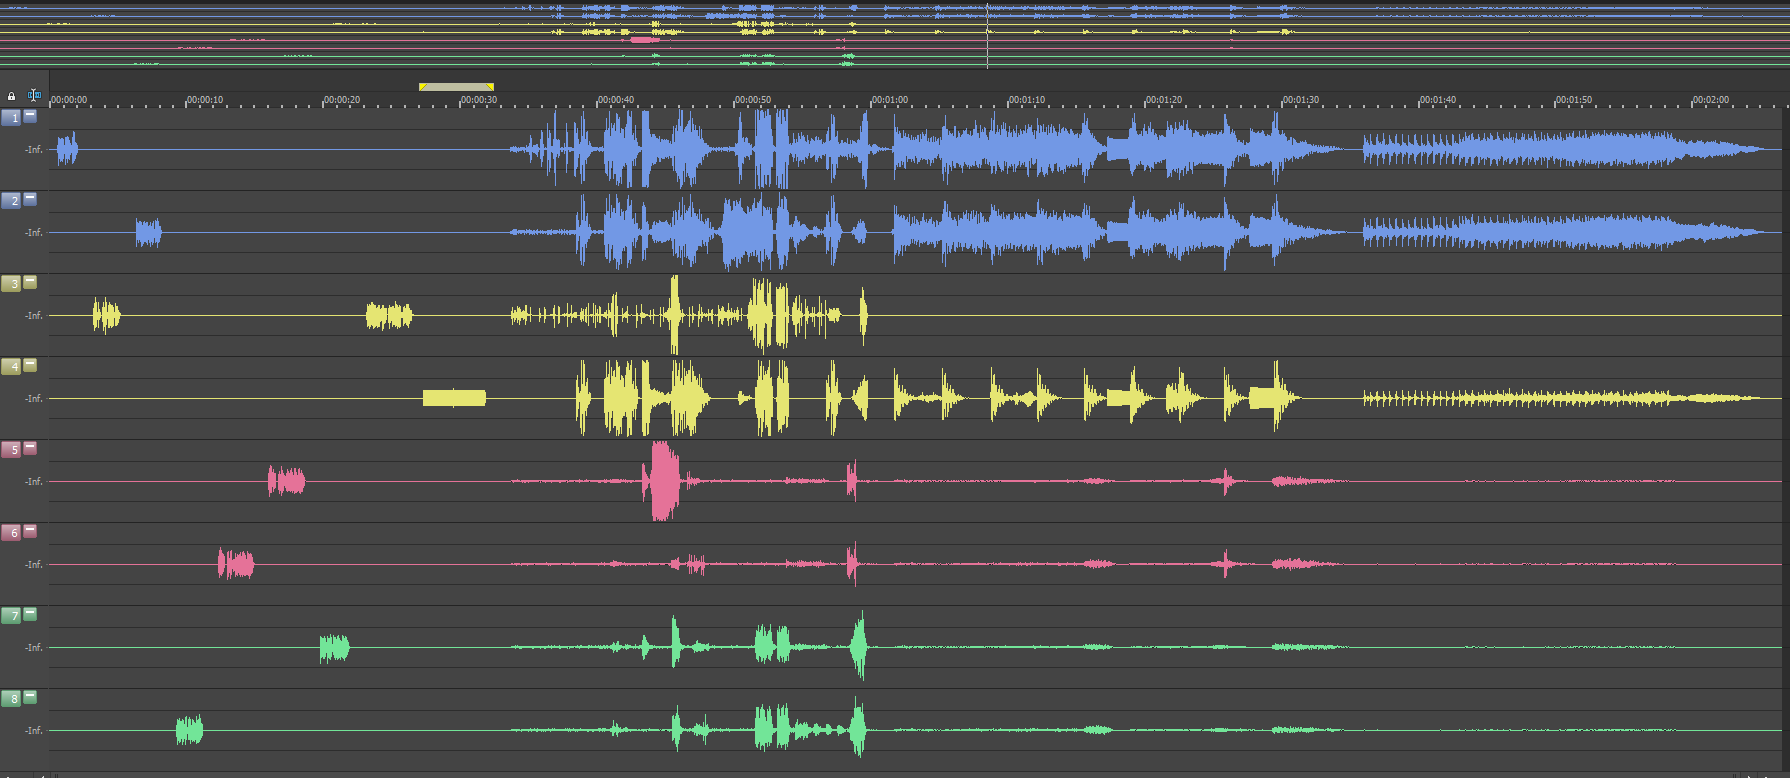Click the channel 2 number button
Image resolution: width=1790 pixels, height=778 pixels.
pyautogui.click(x=11, y=201)
